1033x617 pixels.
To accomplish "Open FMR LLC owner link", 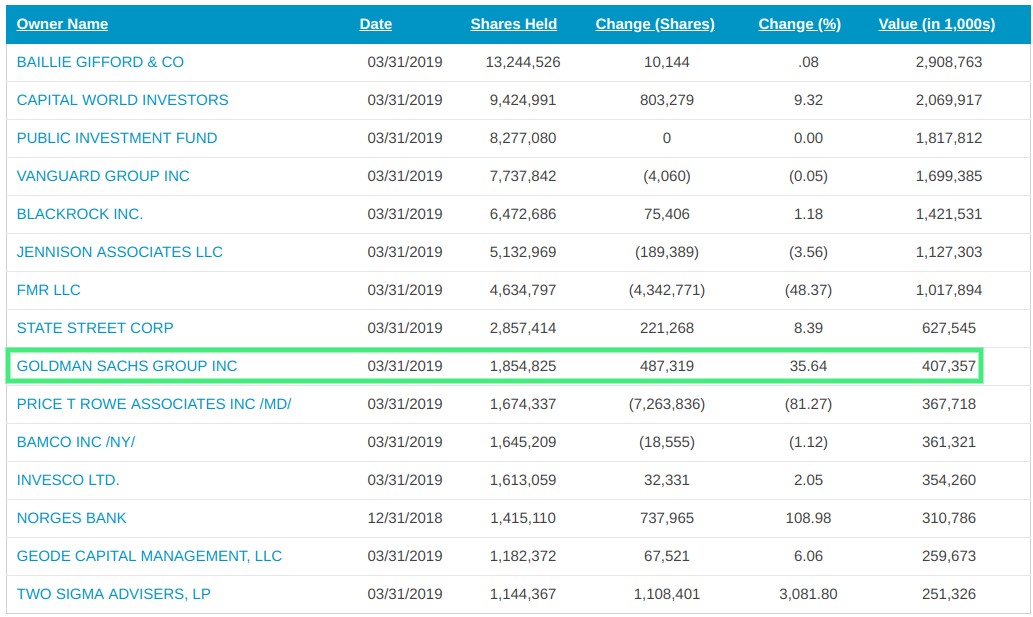I will pyautogui.click(x=48, y=290).
